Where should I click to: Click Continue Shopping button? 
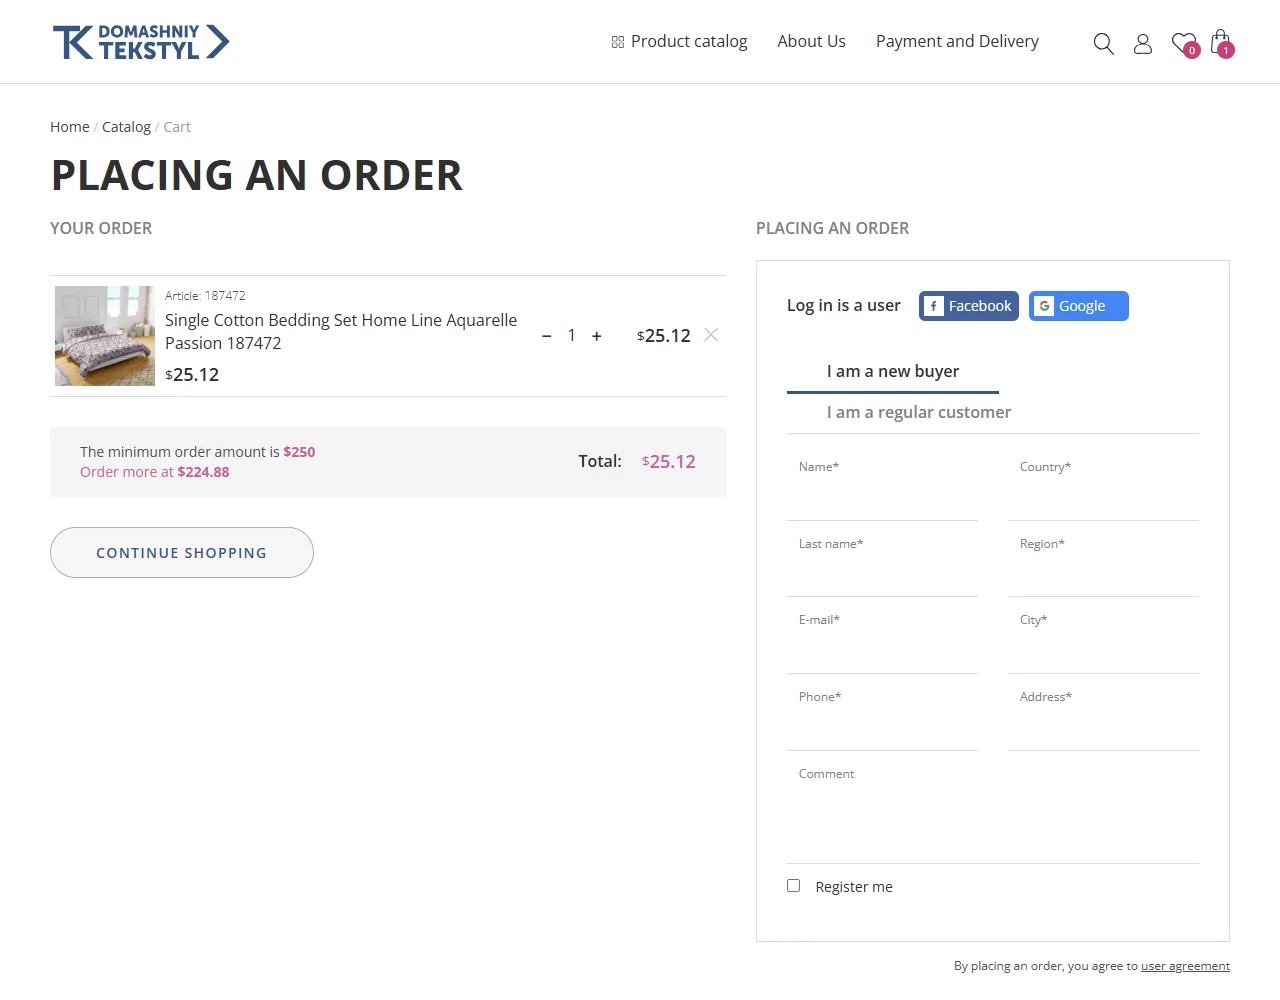click(x=182, y=552)
